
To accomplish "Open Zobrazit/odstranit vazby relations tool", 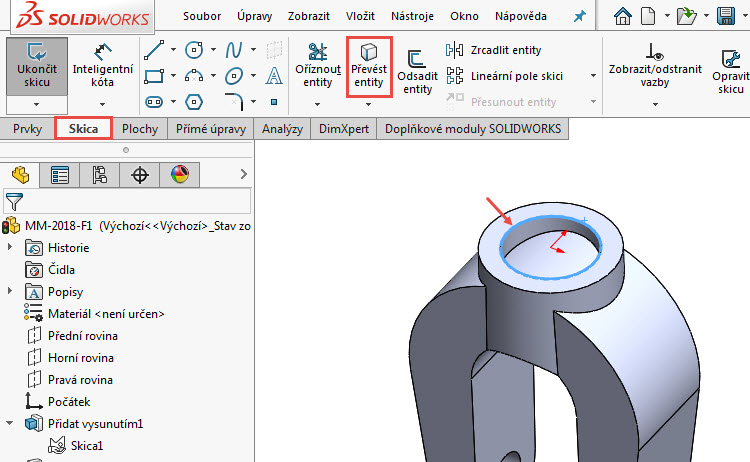I will tap(655, 66).
